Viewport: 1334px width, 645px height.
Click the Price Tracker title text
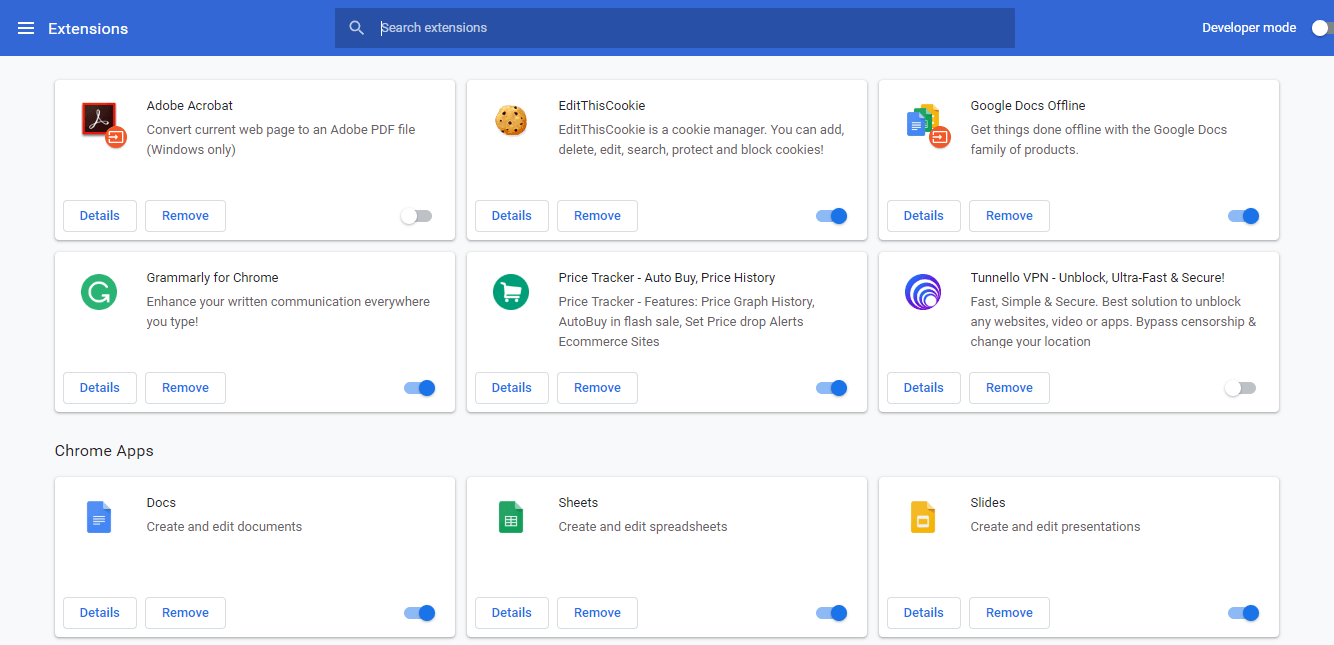[x=667, y=278]
